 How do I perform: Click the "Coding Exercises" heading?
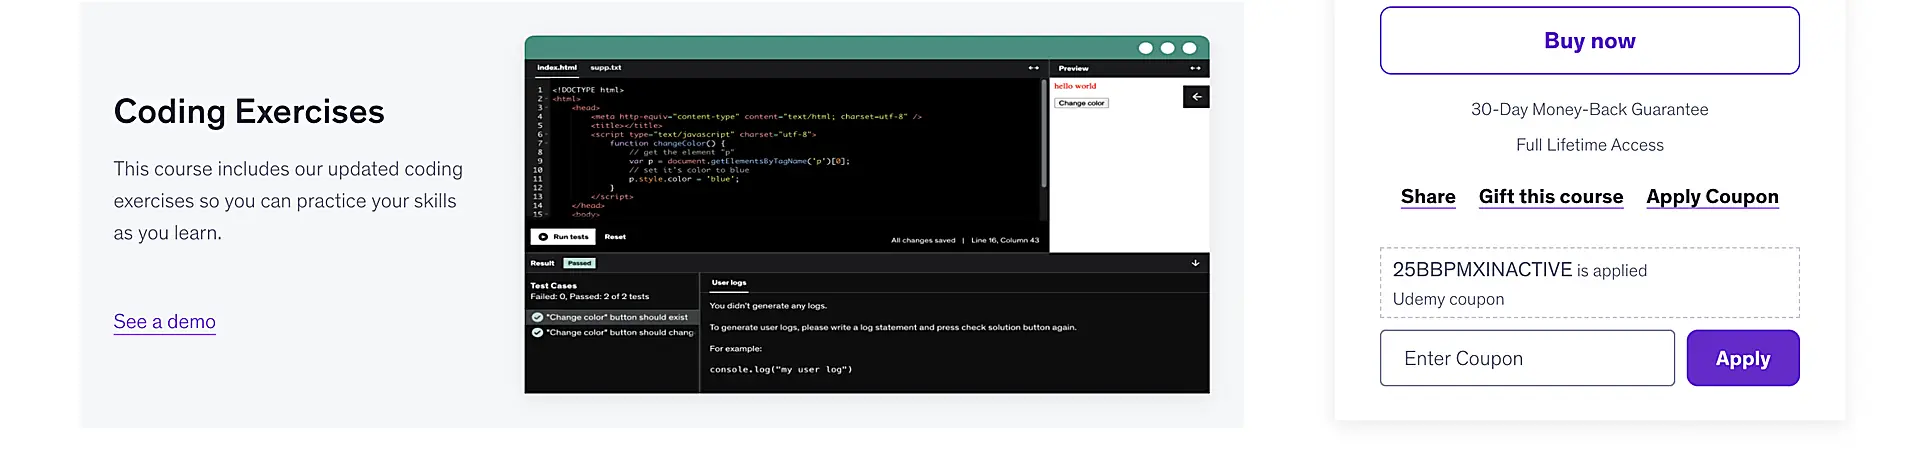pos(249,112)
